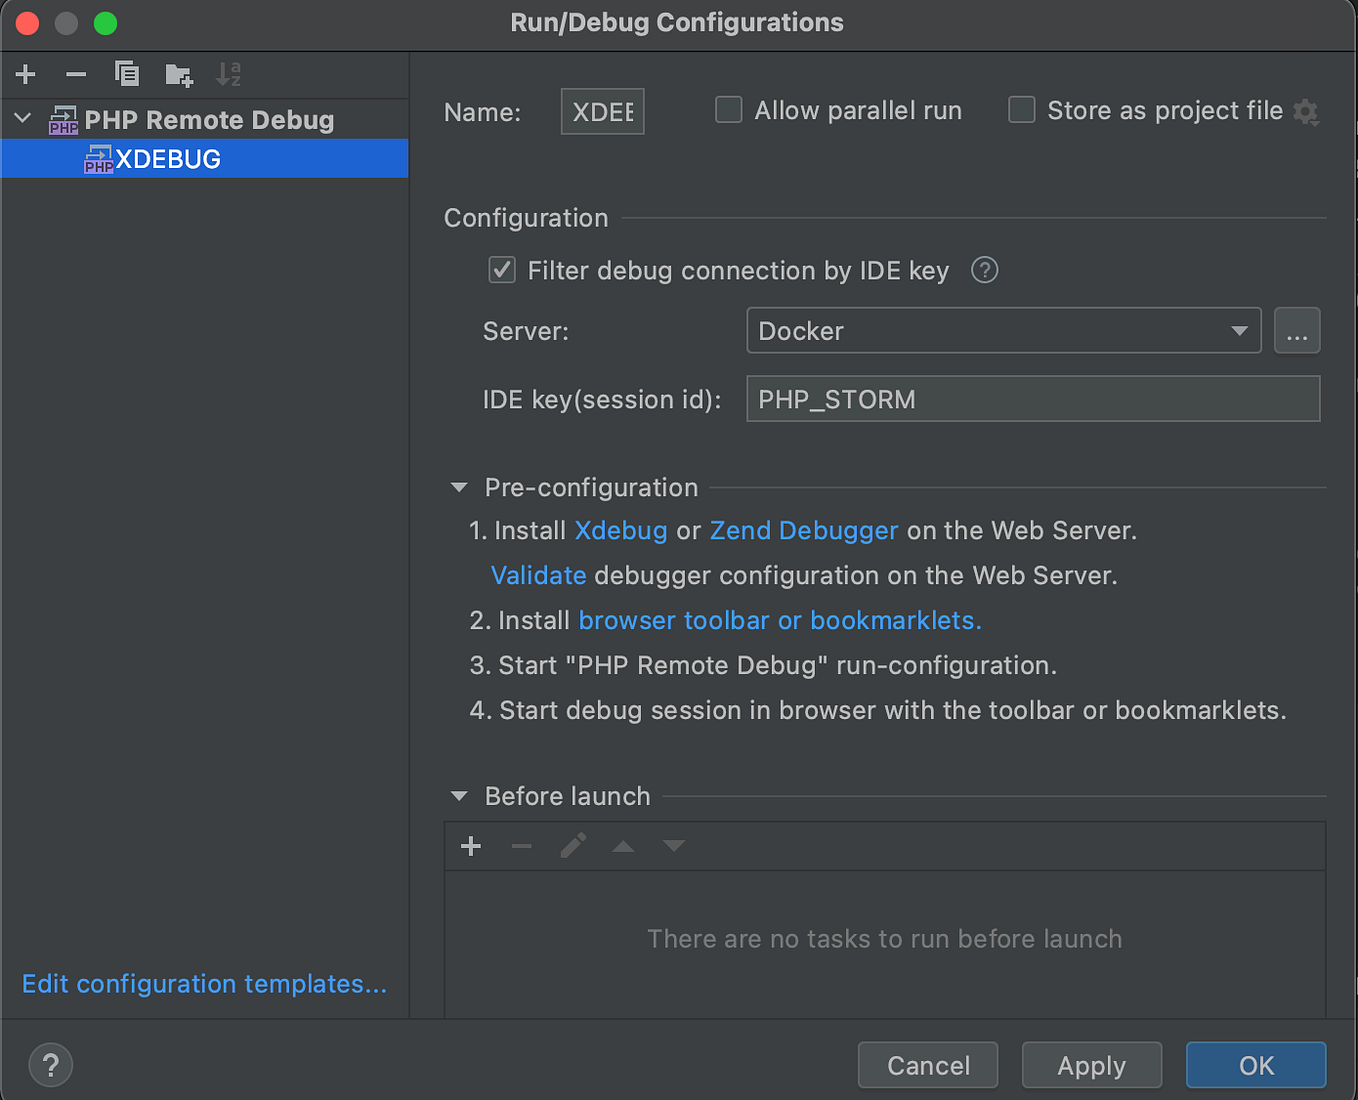Image resolution: width=1358 pixels, height=1100 pixels.
Task: Click the Validate debugger configuration link
Action: [538, 575]
